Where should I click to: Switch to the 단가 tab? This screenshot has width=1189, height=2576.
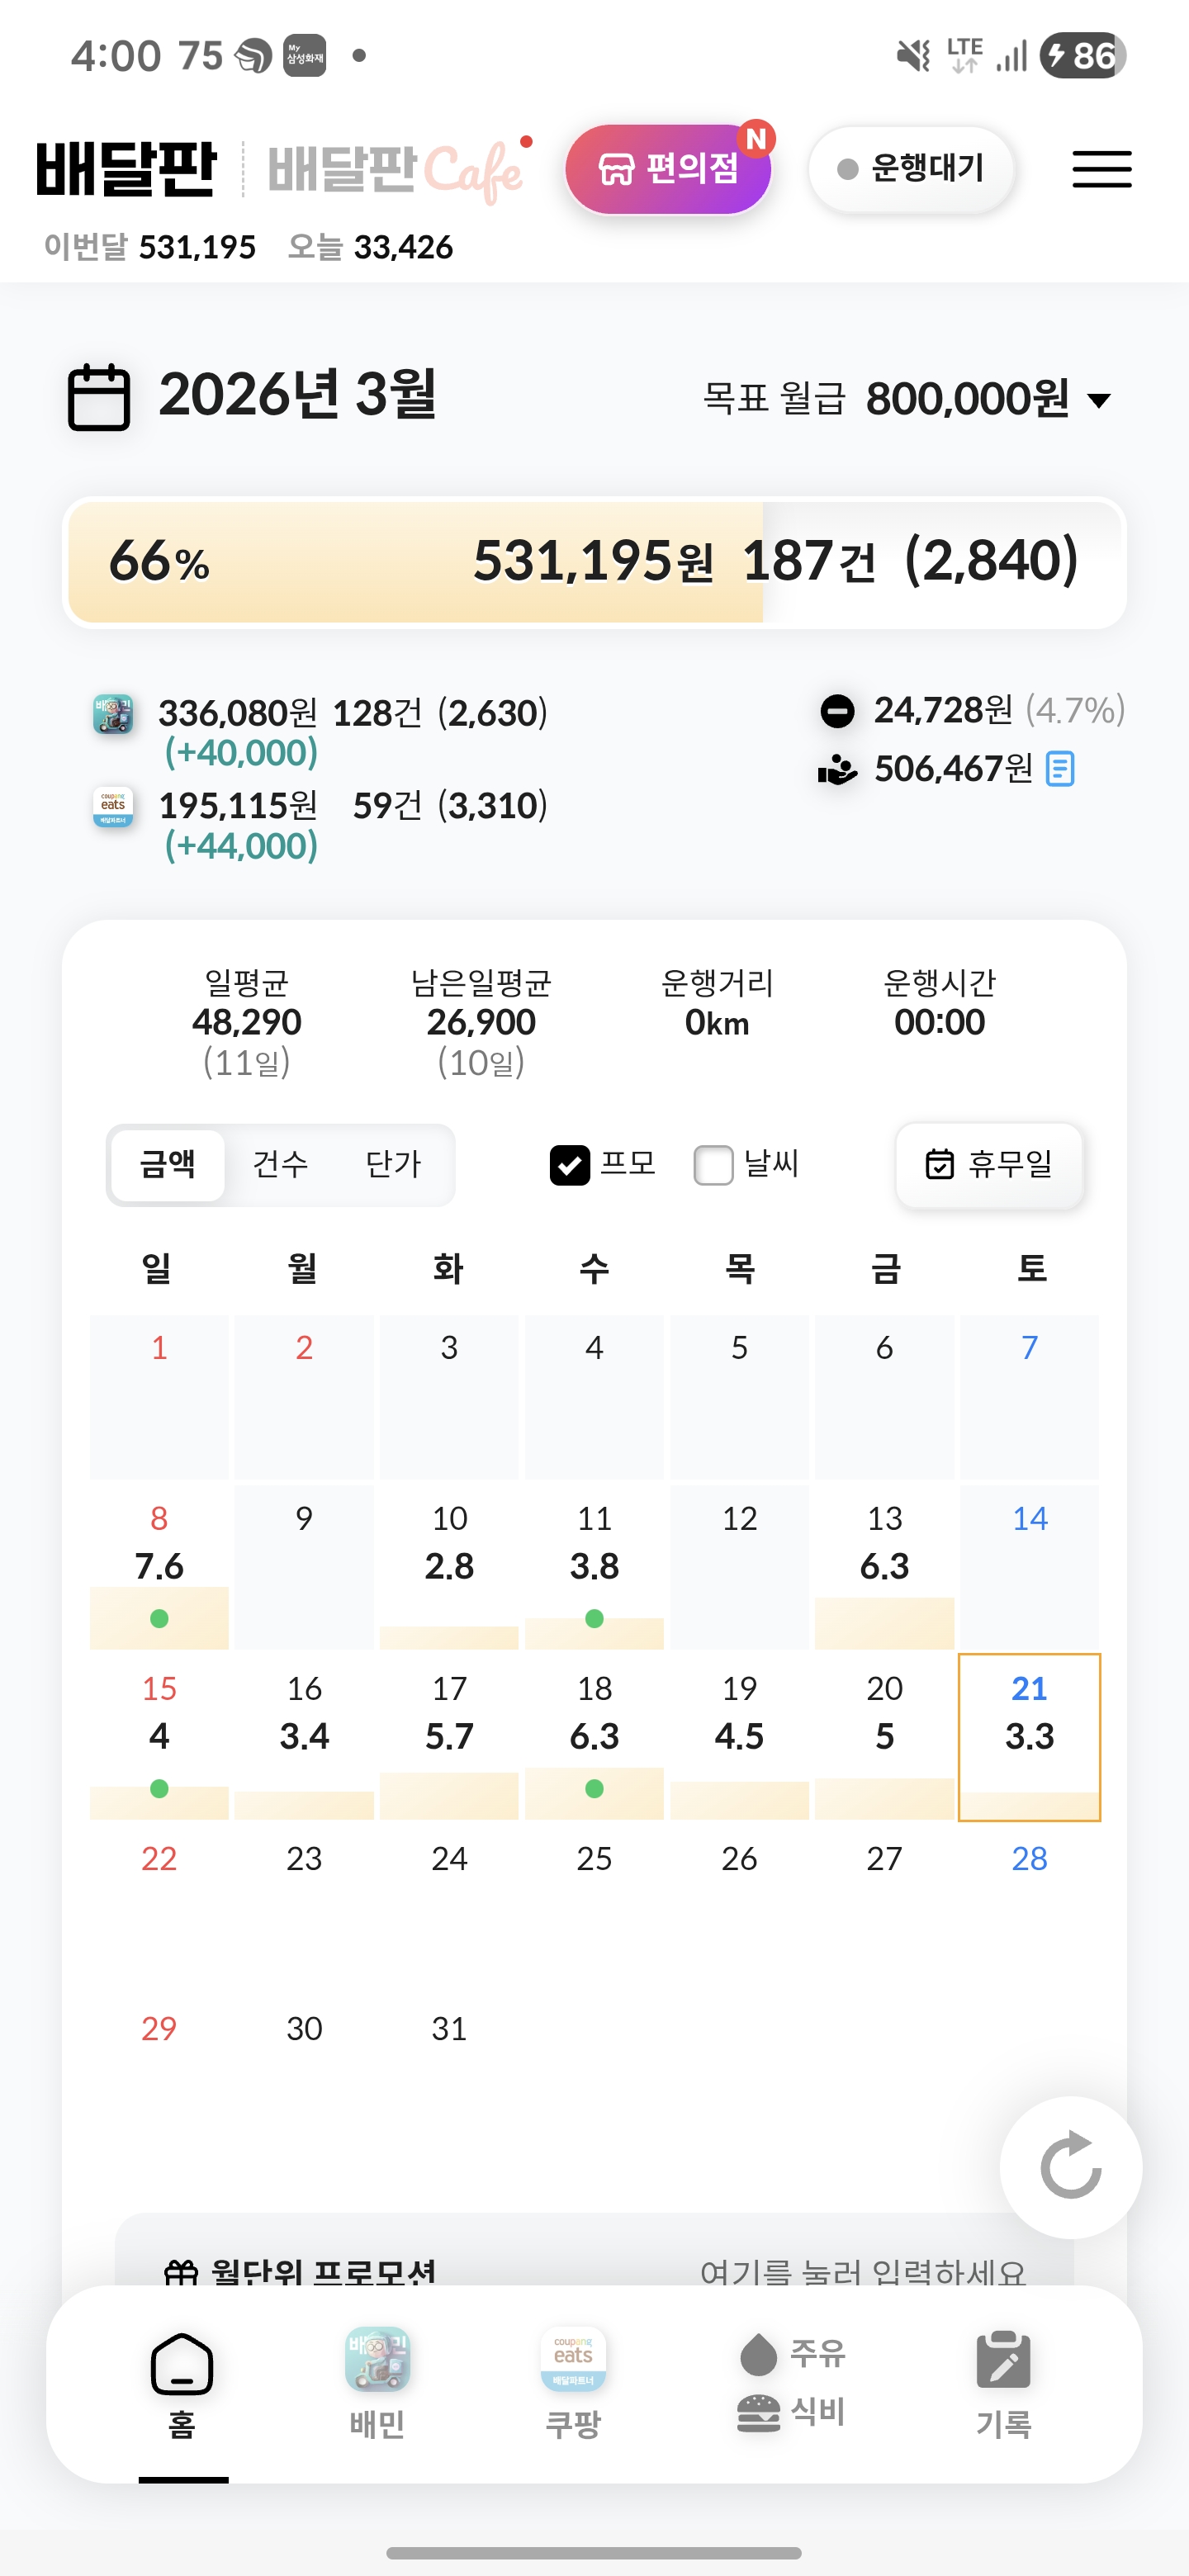[393, 1164]
